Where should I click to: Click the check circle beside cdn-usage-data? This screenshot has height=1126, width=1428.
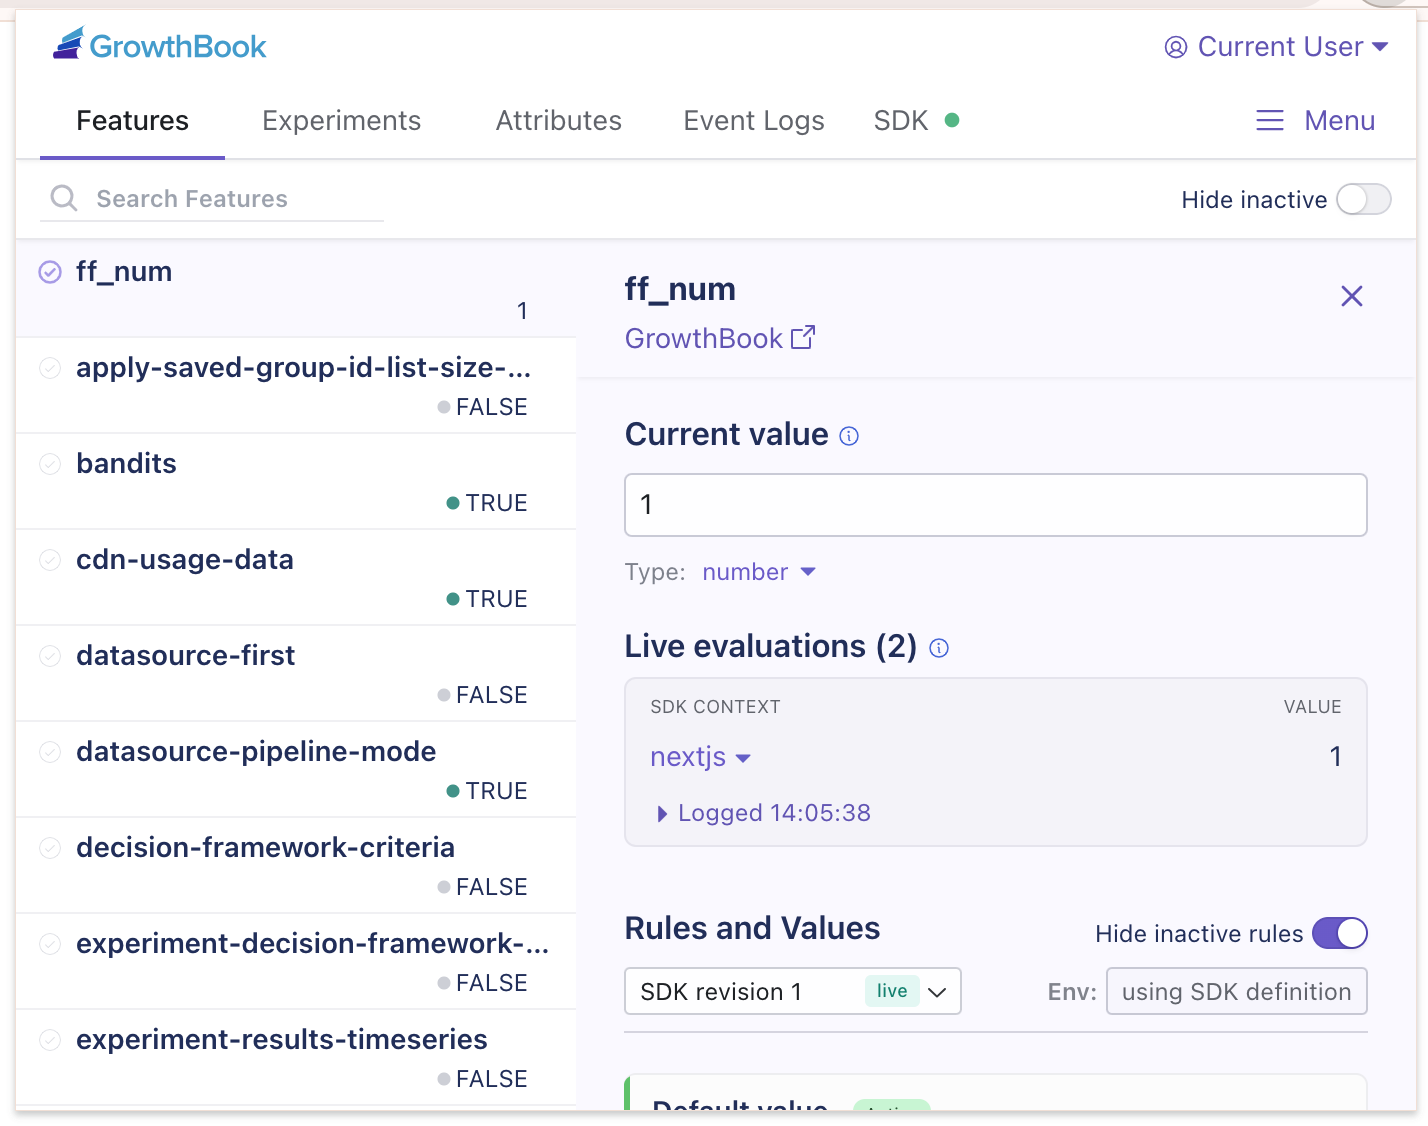click(50, 560)
